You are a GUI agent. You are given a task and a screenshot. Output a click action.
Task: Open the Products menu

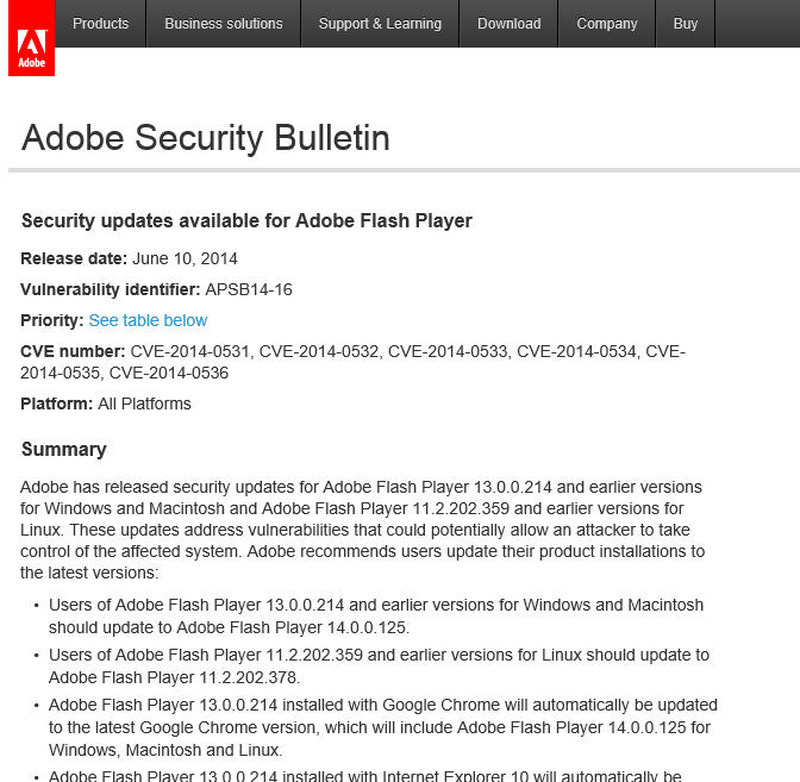(x=100, y=23)
